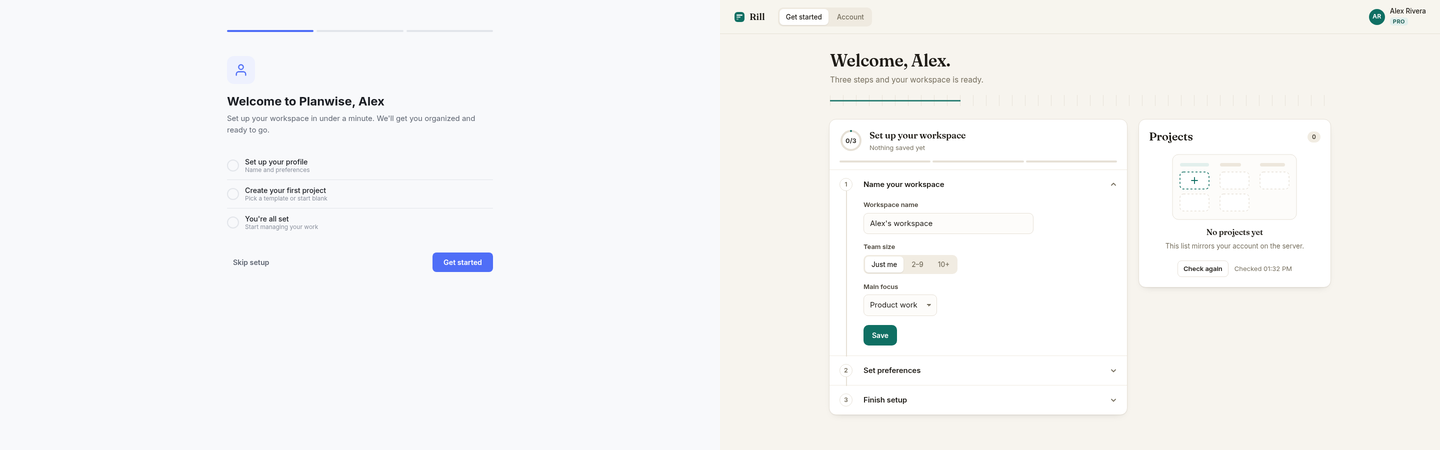The image size is (1440, 450).
Task: Click 'Pick a template or start blank' text
Action: [286, 198]
